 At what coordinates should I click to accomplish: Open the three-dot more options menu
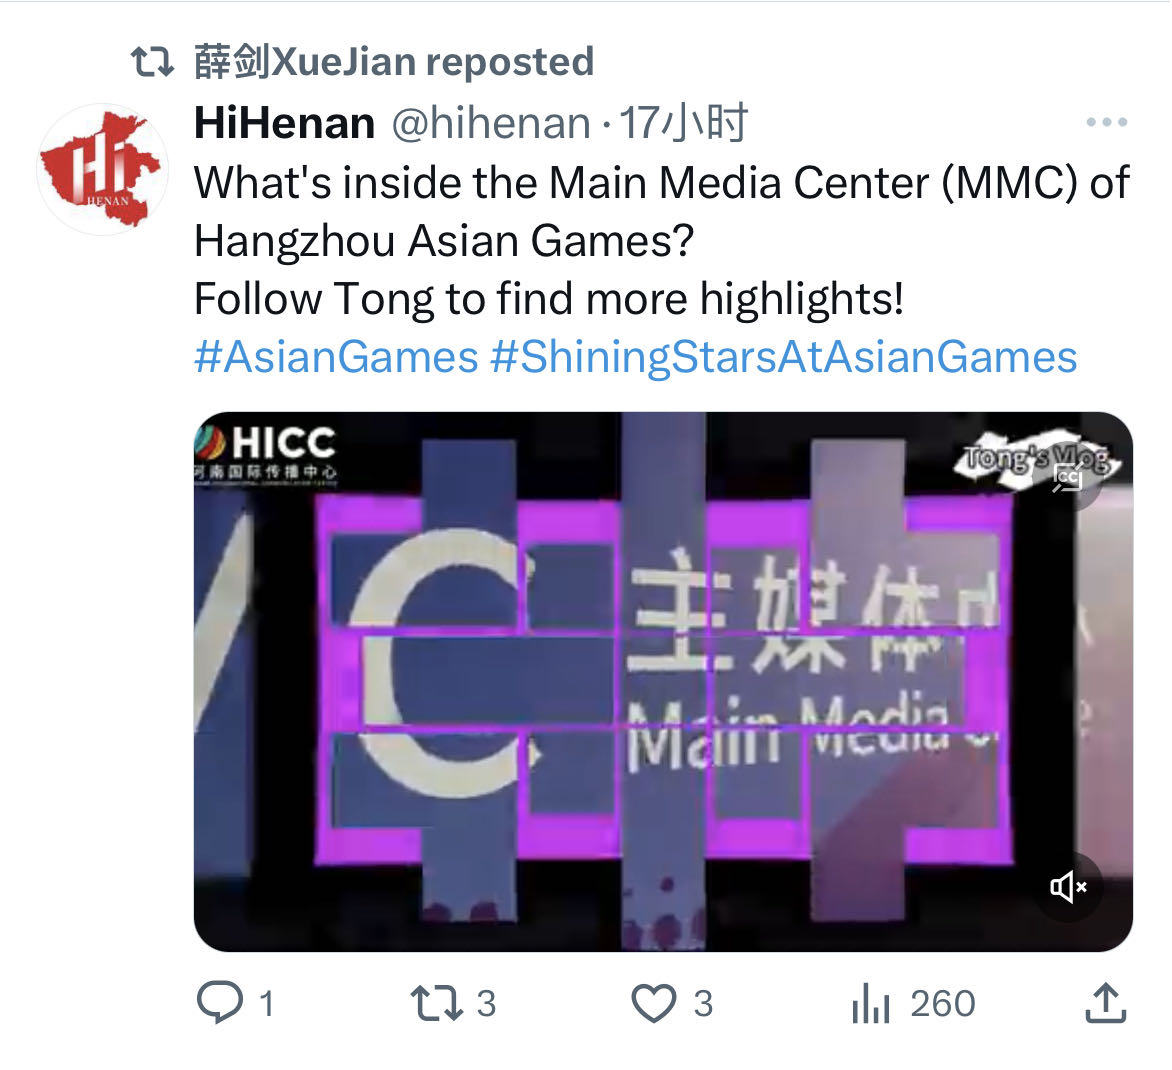point(1106,122)
